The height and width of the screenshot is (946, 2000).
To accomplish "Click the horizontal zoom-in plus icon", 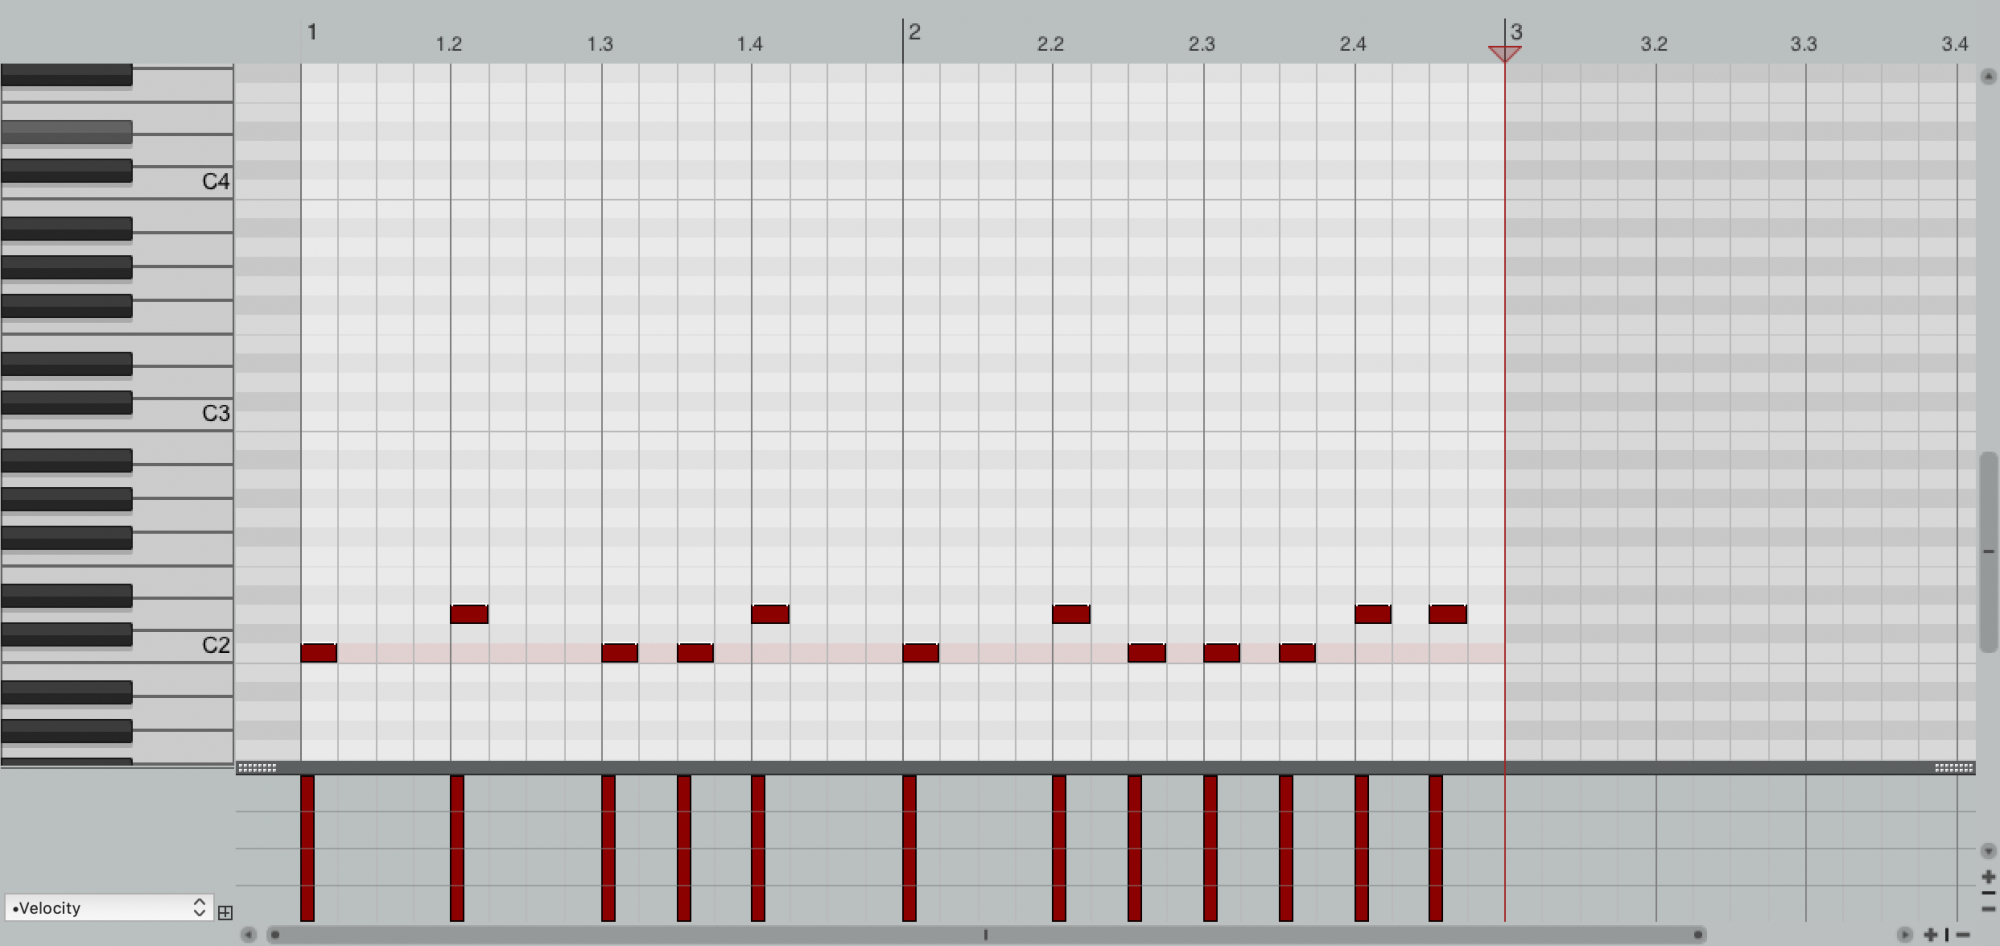I will (x=1931, y=934).
